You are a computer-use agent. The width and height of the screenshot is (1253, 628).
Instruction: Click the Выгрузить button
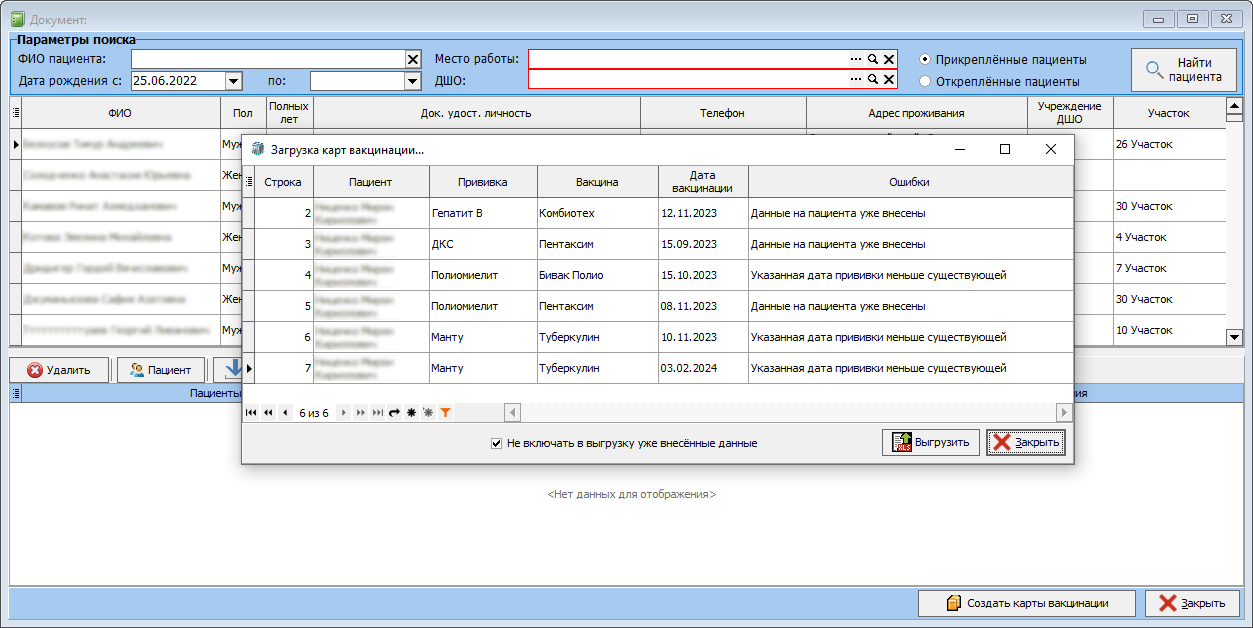pyautogui.click(x=931, y=442)
